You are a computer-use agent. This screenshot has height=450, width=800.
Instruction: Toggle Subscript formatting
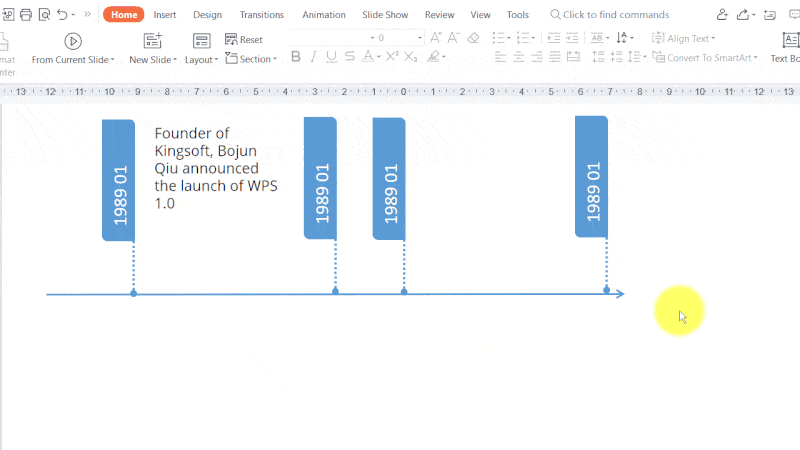[411, 57]
